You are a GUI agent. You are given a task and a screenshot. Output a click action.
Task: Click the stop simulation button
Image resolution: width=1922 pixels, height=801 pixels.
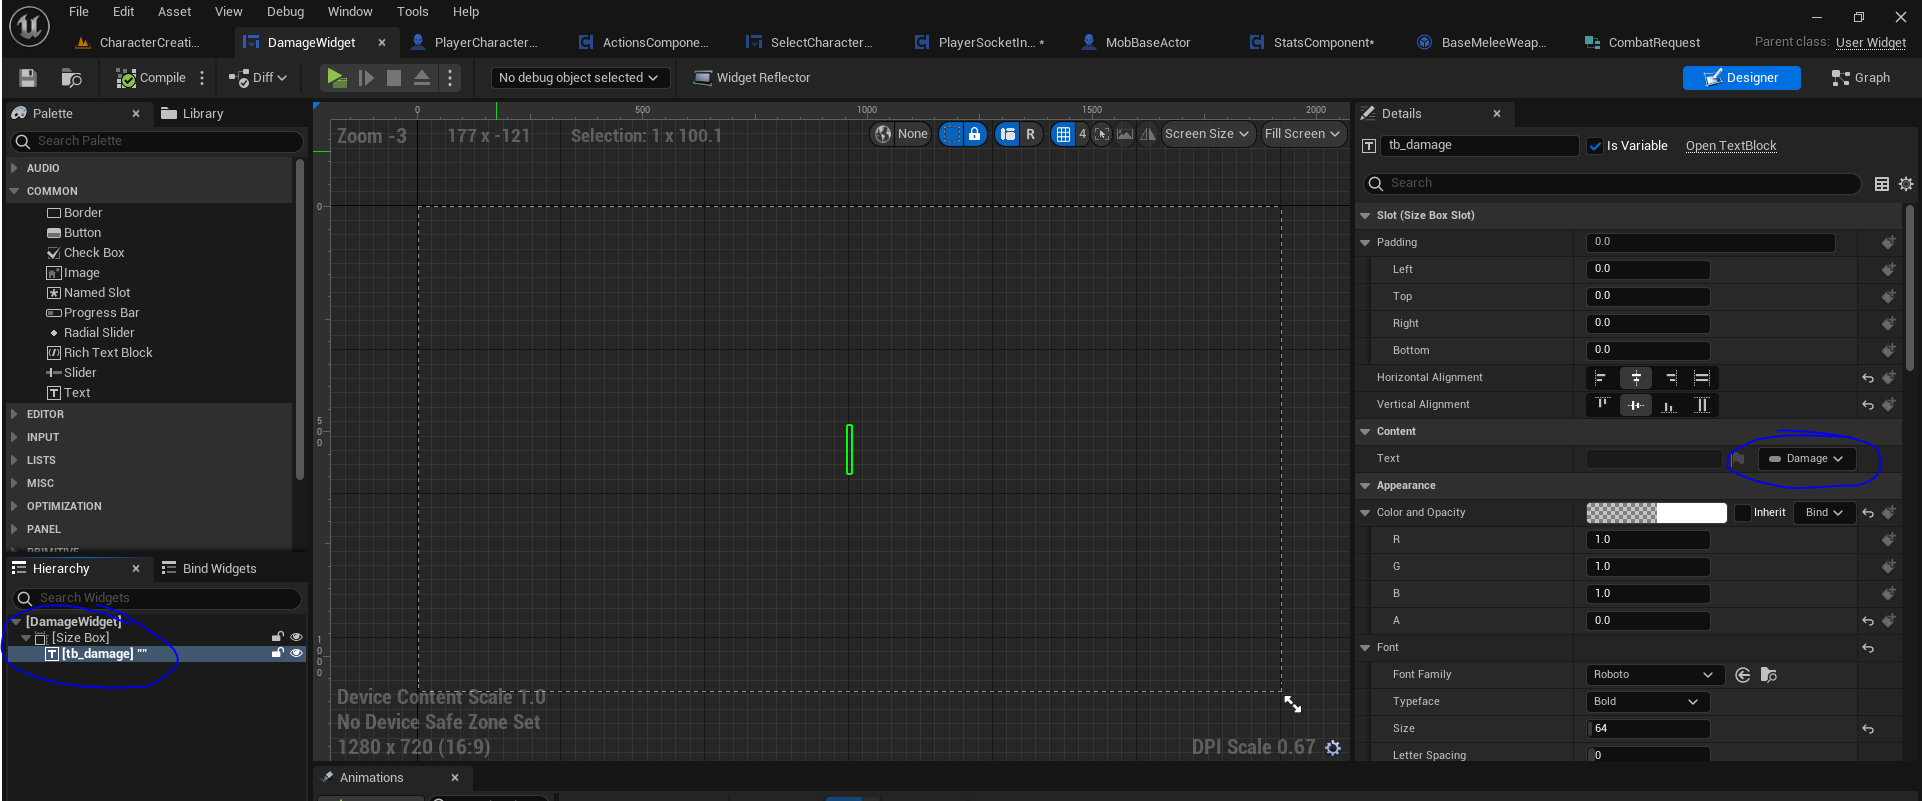394,78
